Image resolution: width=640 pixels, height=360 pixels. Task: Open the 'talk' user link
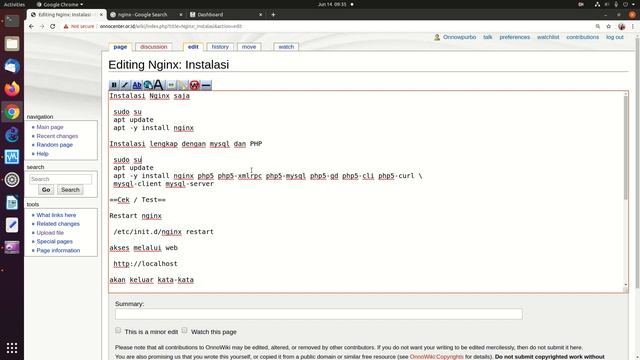point(487,37)
